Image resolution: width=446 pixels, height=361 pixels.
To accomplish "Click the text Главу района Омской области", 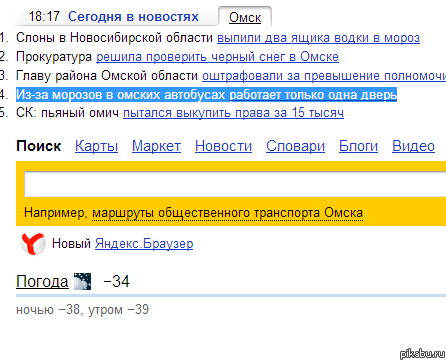I will click(107, 76).
